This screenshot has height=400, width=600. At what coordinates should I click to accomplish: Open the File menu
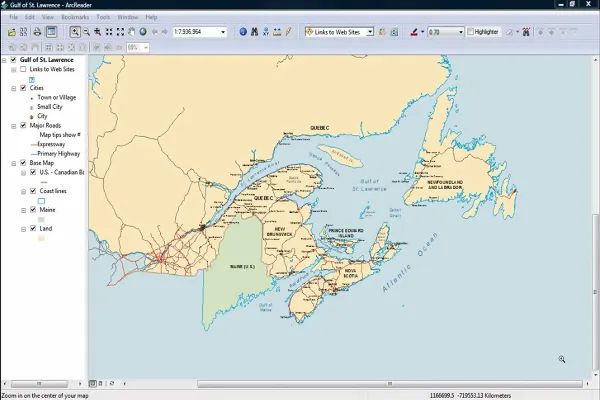[x=13, y=17]
